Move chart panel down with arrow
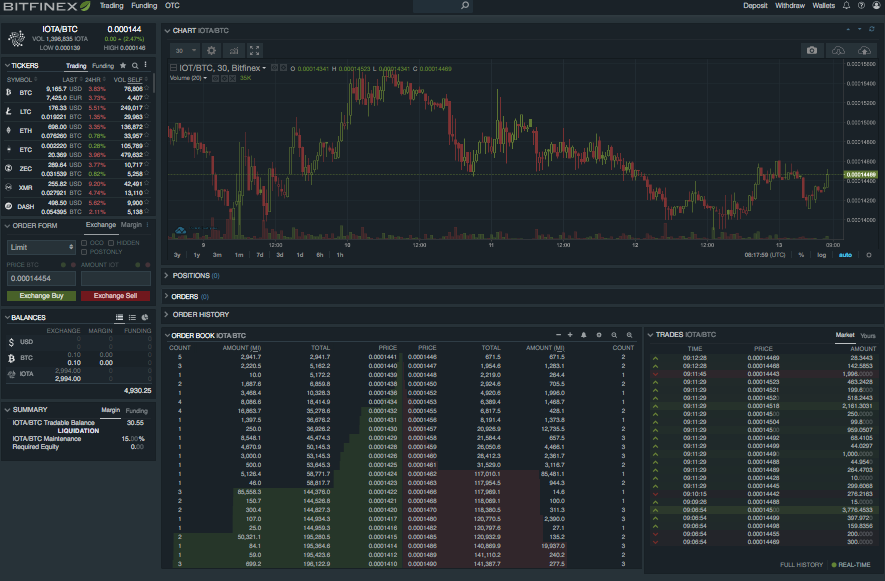Screen dimensions: 885x581 (x=860, y=29)
